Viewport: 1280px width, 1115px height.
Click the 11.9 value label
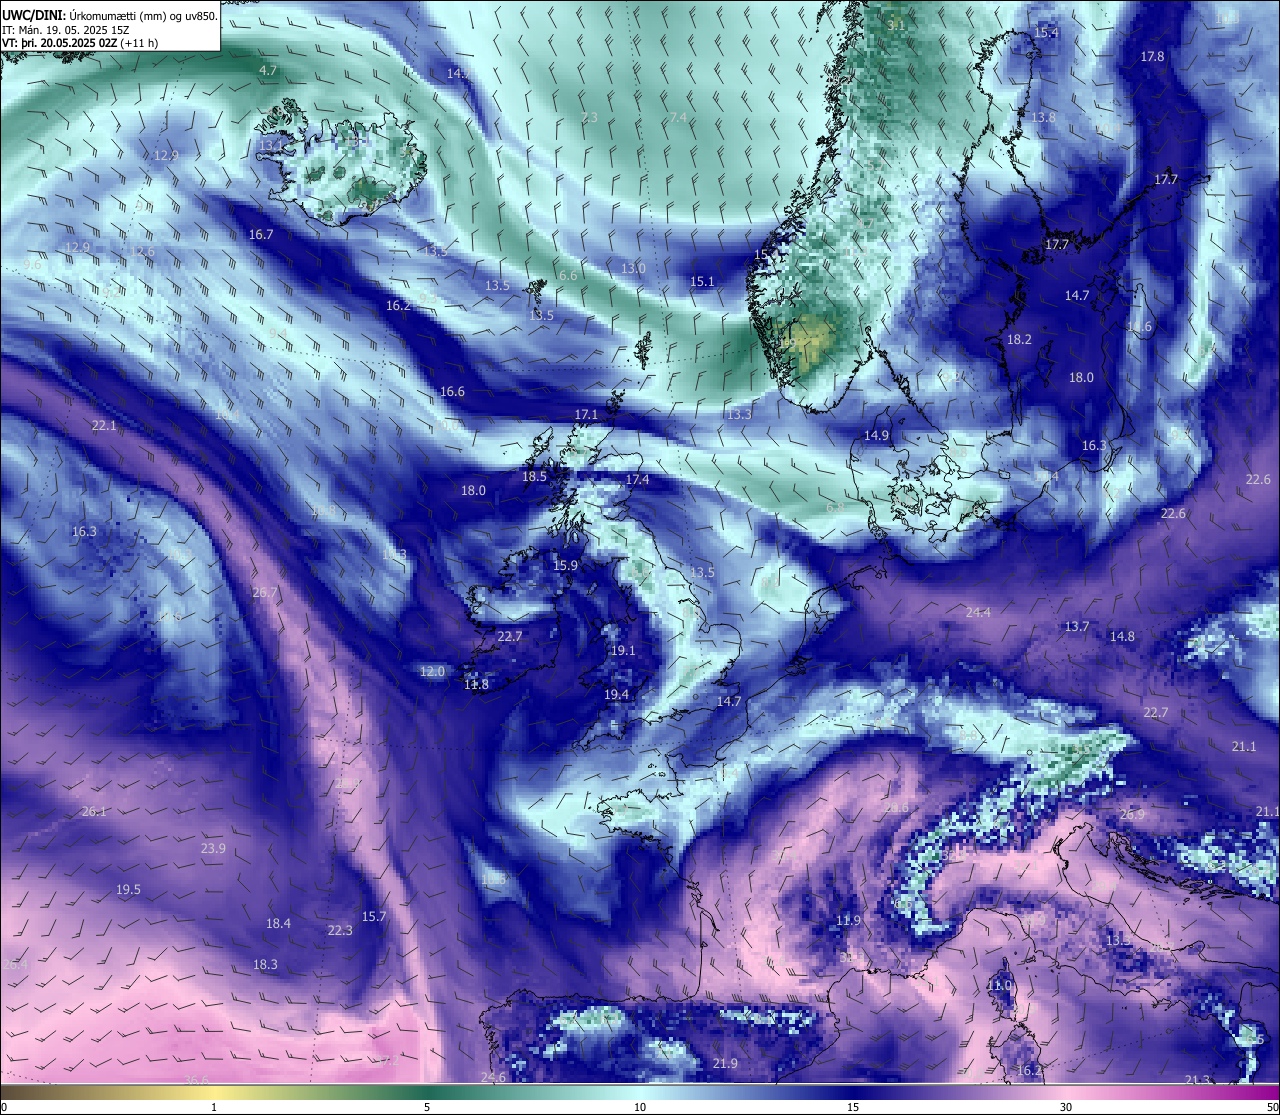(848, 921)
